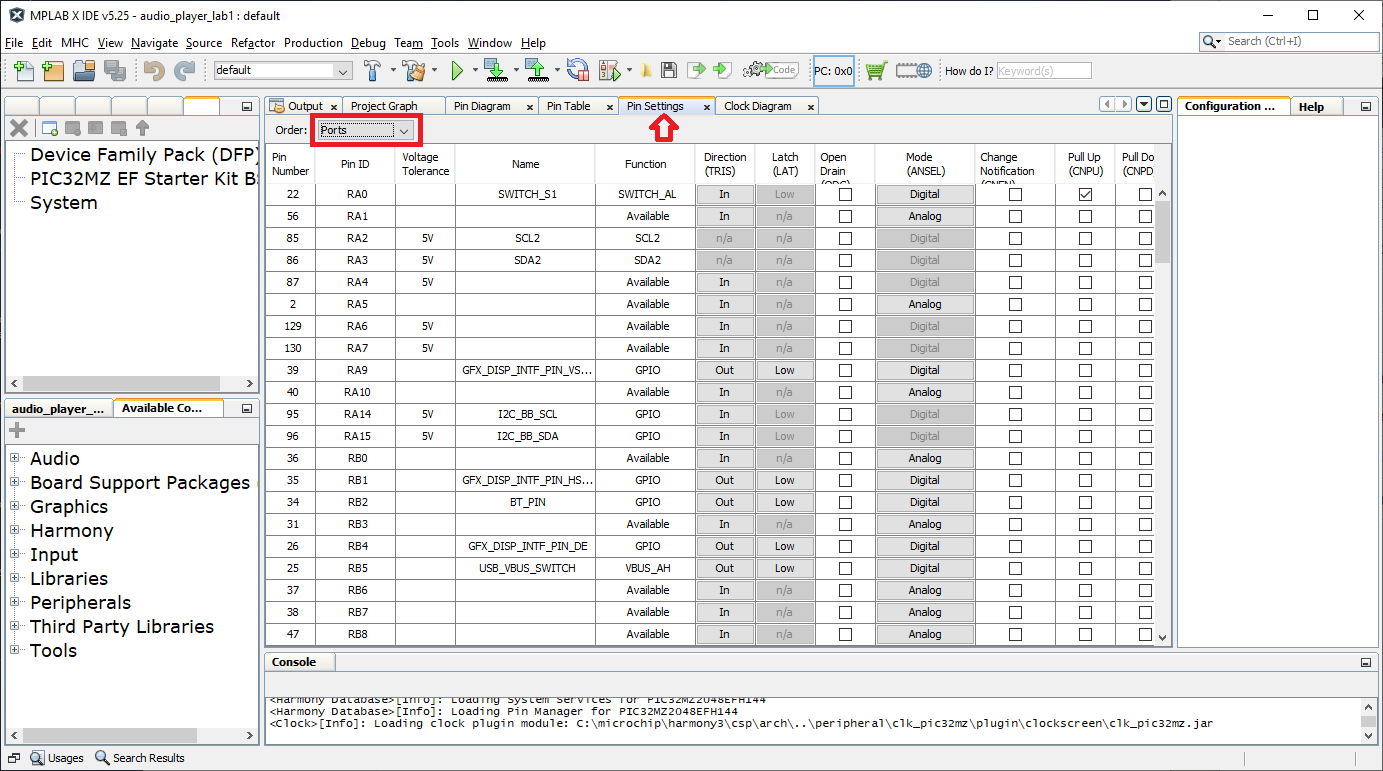Click the Open Project folder icon

pos(84,70)
